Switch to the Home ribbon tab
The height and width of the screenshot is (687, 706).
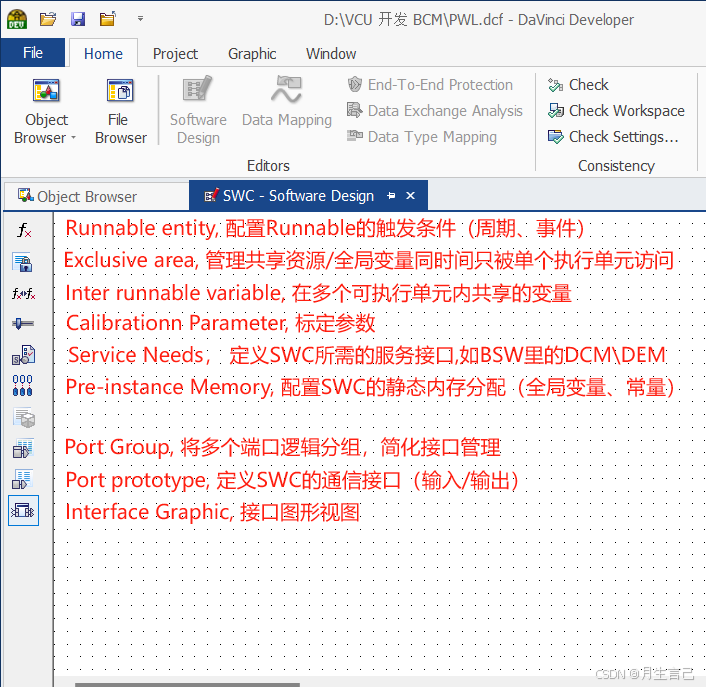(103, 54)
